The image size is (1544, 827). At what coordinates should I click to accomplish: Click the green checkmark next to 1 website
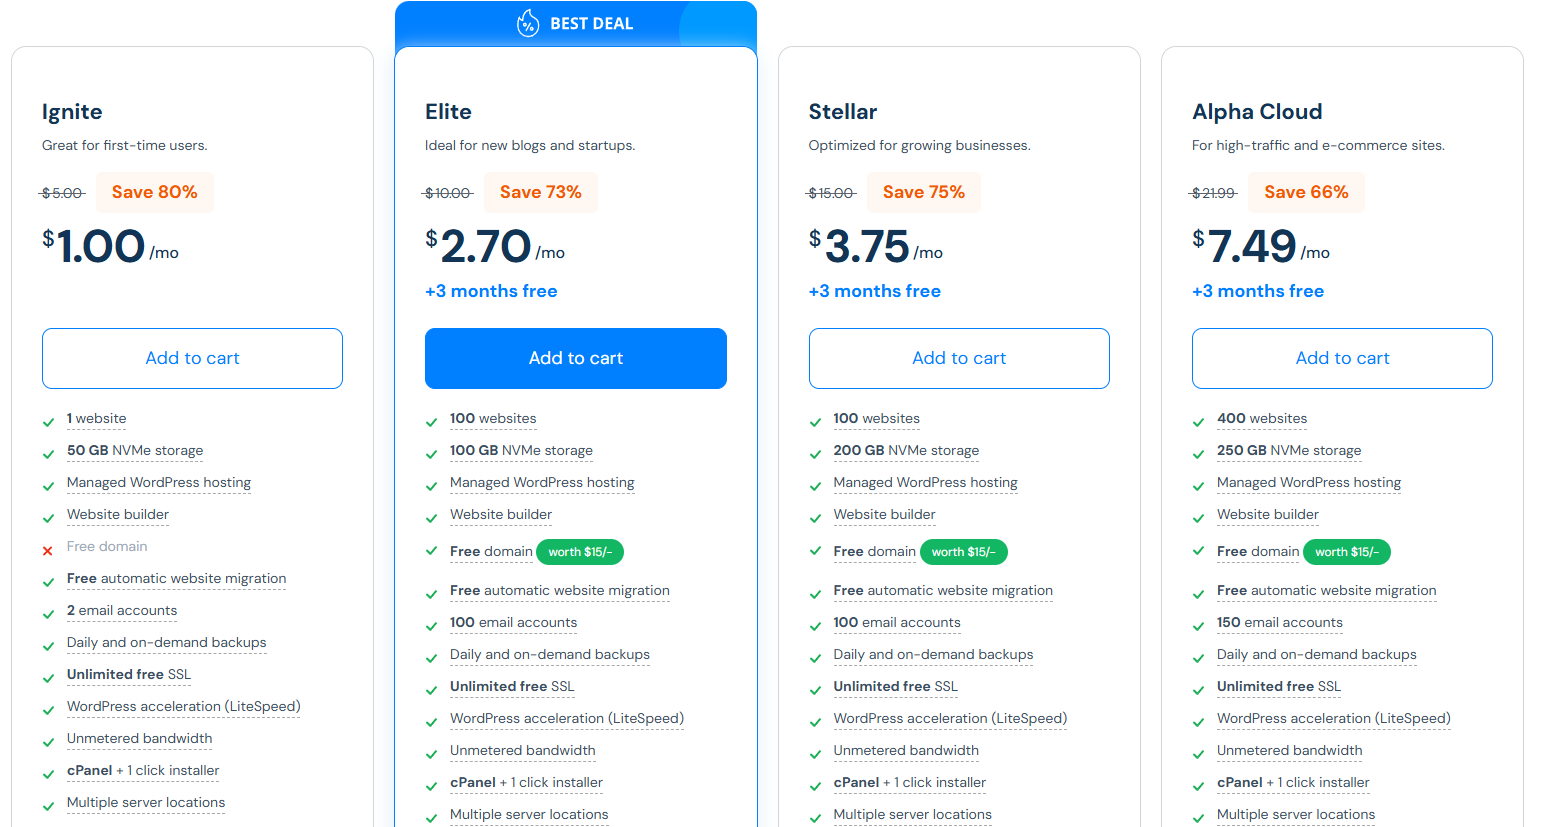click(48, 423)
